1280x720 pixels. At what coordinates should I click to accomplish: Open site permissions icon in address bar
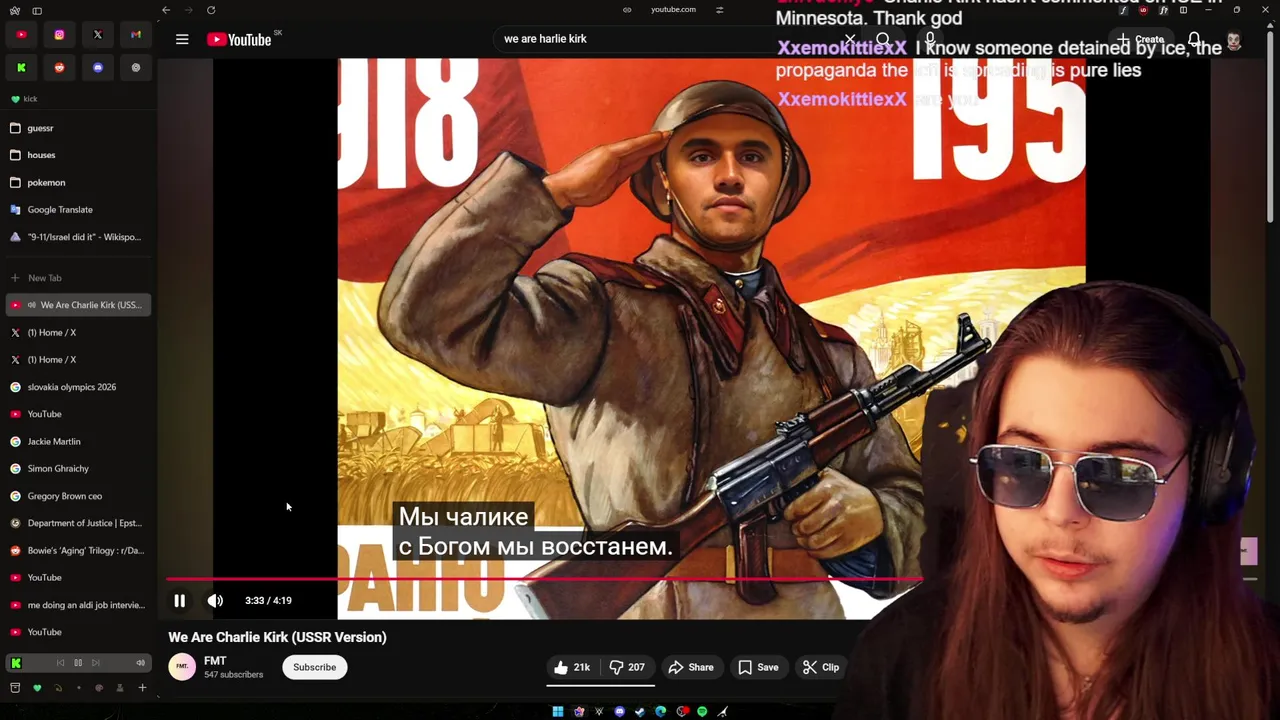coord(719,10)
